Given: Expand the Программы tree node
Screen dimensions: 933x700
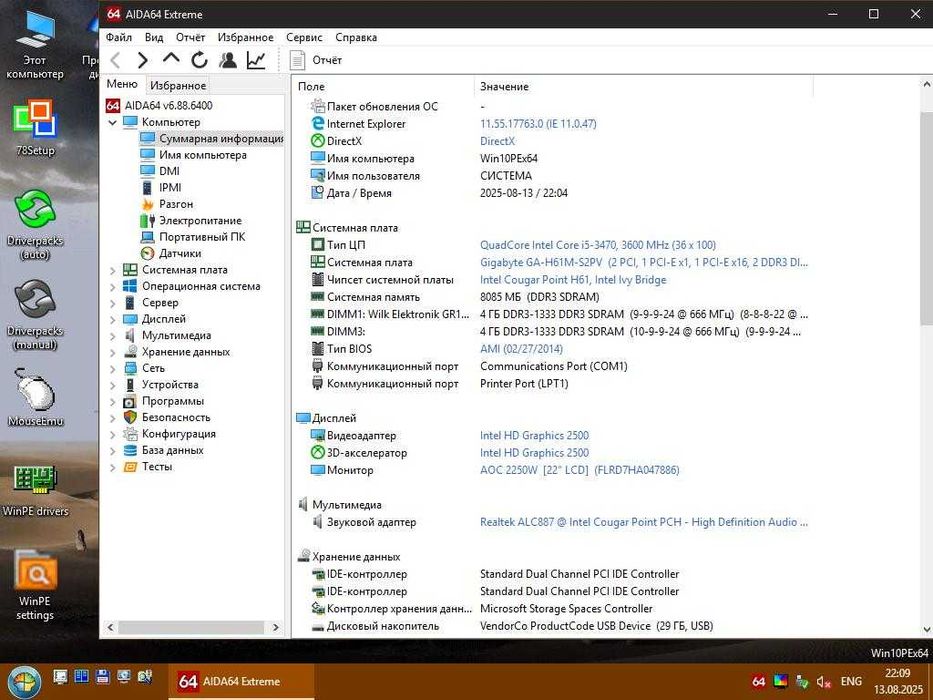Looking at the screenshot, I should [112, 402].
